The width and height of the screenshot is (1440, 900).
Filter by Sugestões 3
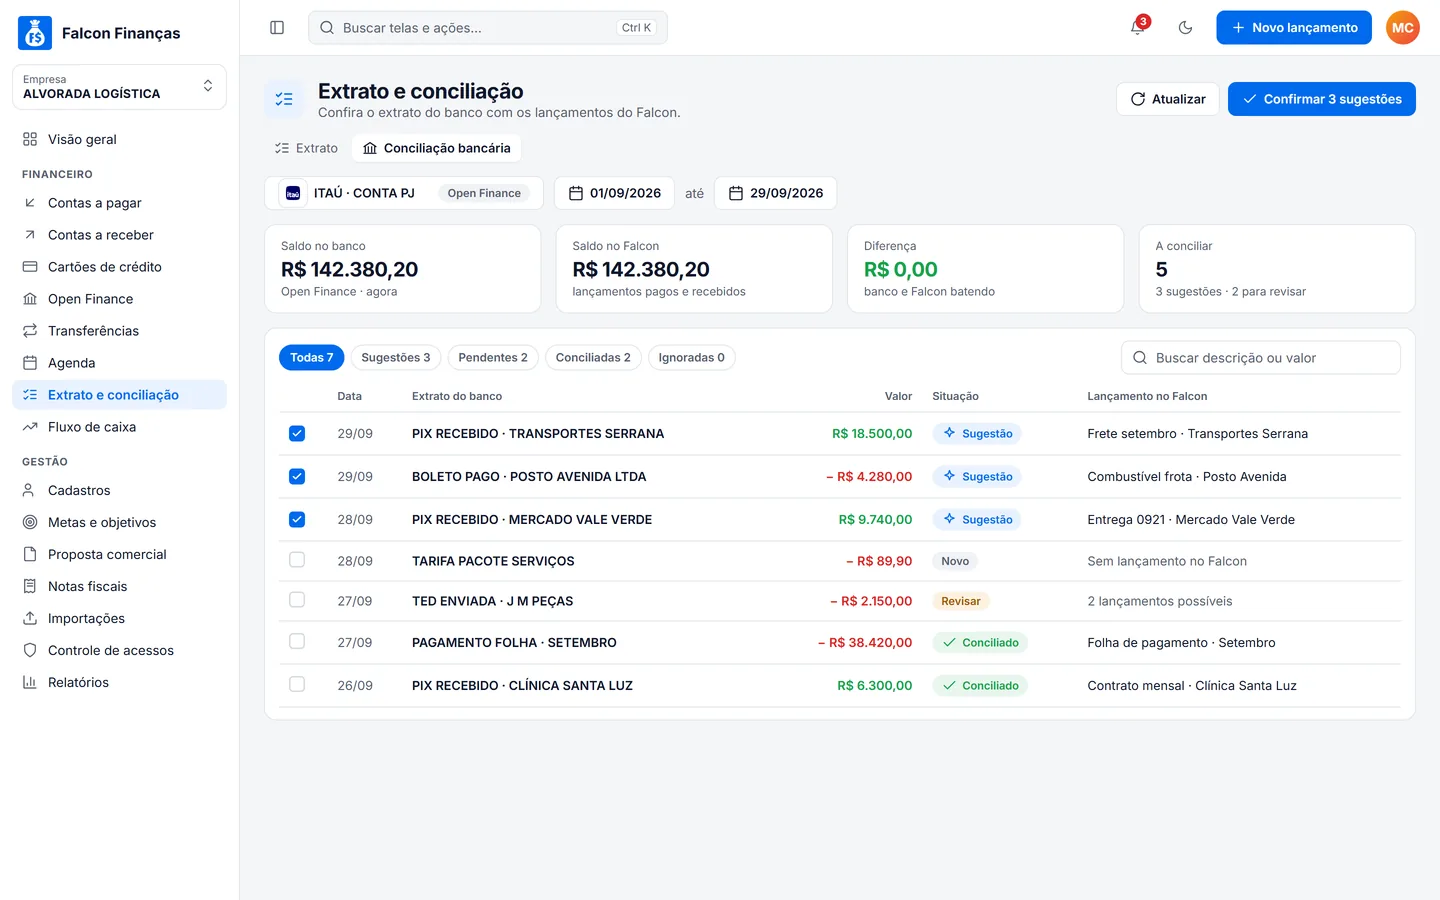(396, 358)
